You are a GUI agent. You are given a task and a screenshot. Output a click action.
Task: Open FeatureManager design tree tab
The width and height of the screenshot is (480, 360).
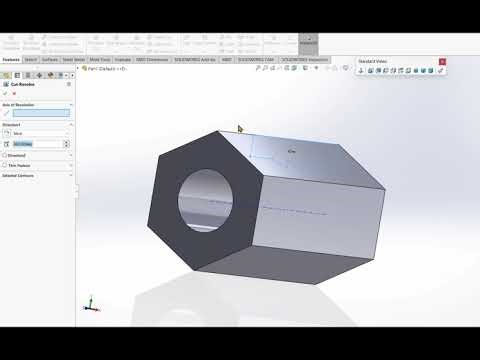point(7,75)
